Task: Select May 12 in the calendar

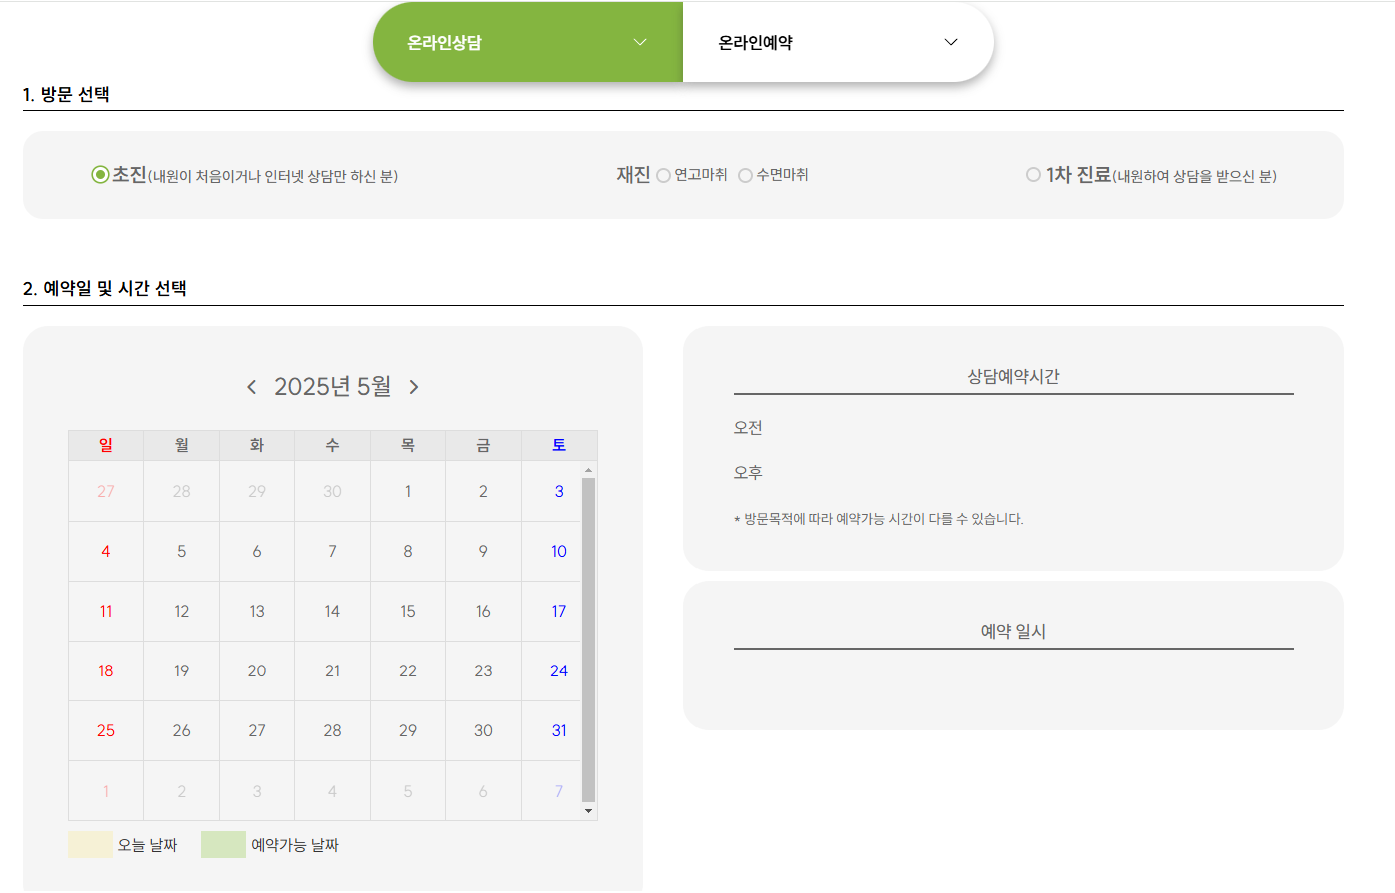Action: point(181,611)
